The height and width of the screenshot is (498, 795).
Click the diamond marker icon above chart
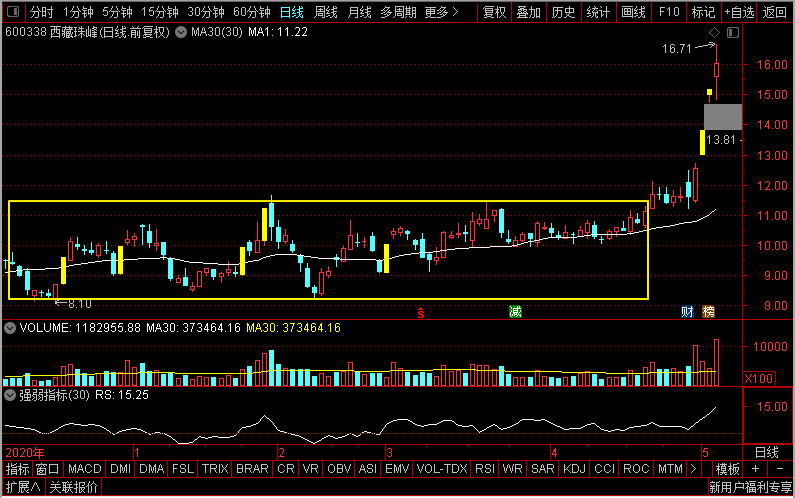point(714,32)
